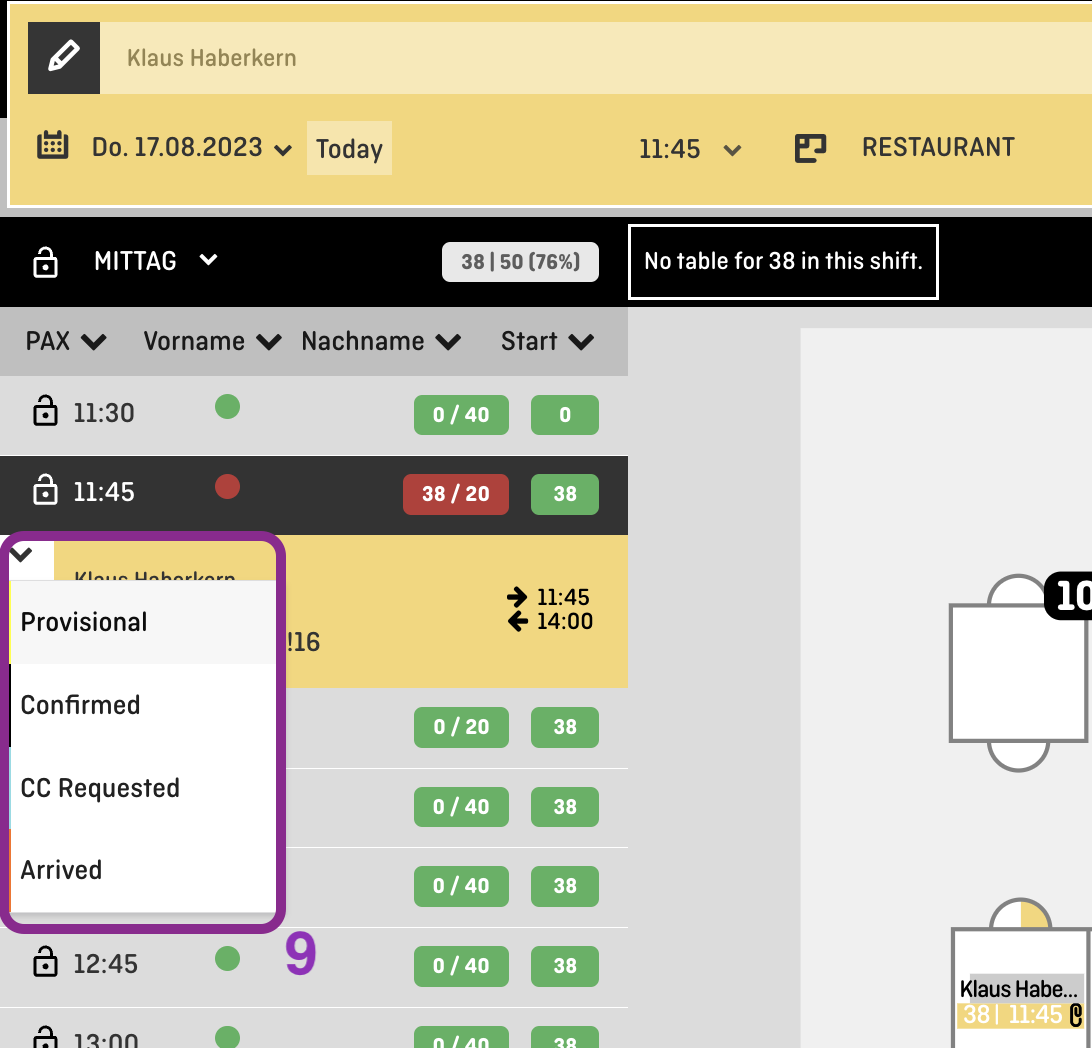Click the pencil edit icon beside Klaus Haberkern
The width and height of the screenshot is (1092, 1048).
pyautogui.click(x=63, y=57)
